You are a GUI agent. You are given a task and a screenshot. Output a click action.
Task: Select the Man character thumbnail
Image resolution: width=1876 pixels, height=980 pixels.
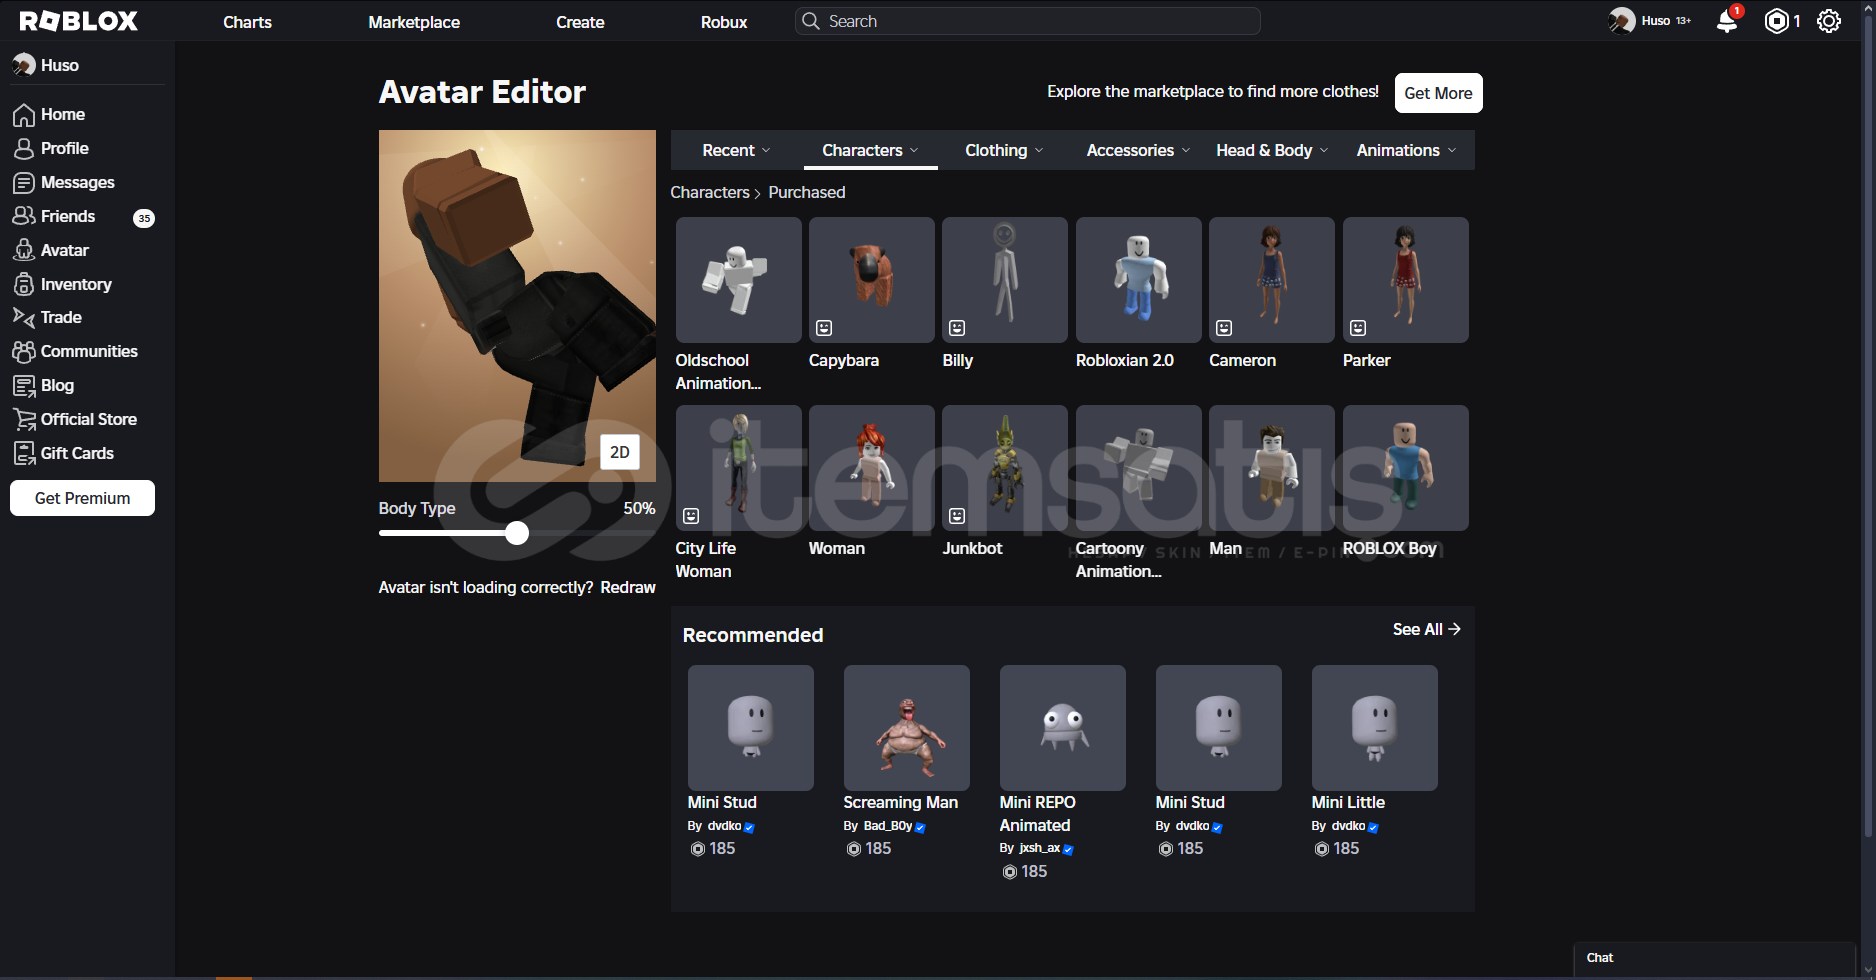click(x=1271, y=468)
